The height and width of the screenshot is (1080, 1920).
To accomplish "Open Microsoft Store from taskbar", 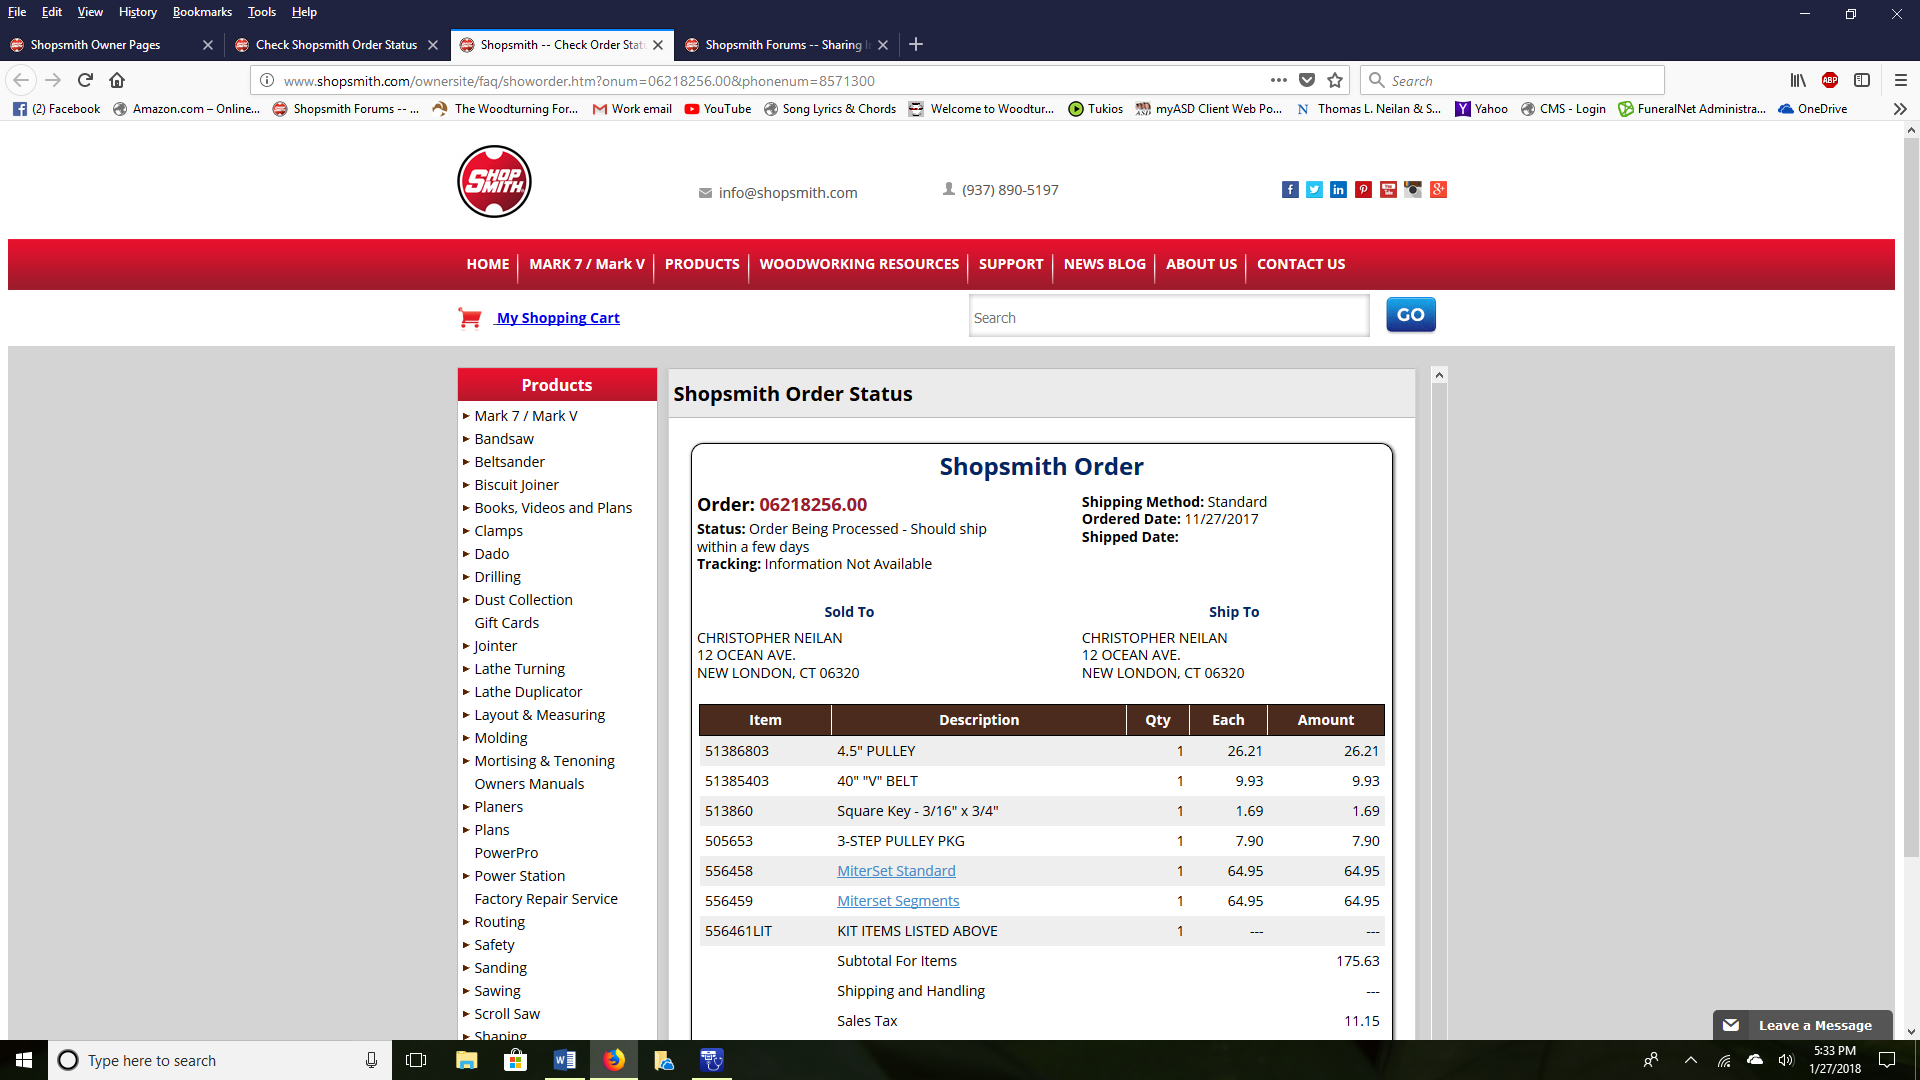I will pos(515,1060).
